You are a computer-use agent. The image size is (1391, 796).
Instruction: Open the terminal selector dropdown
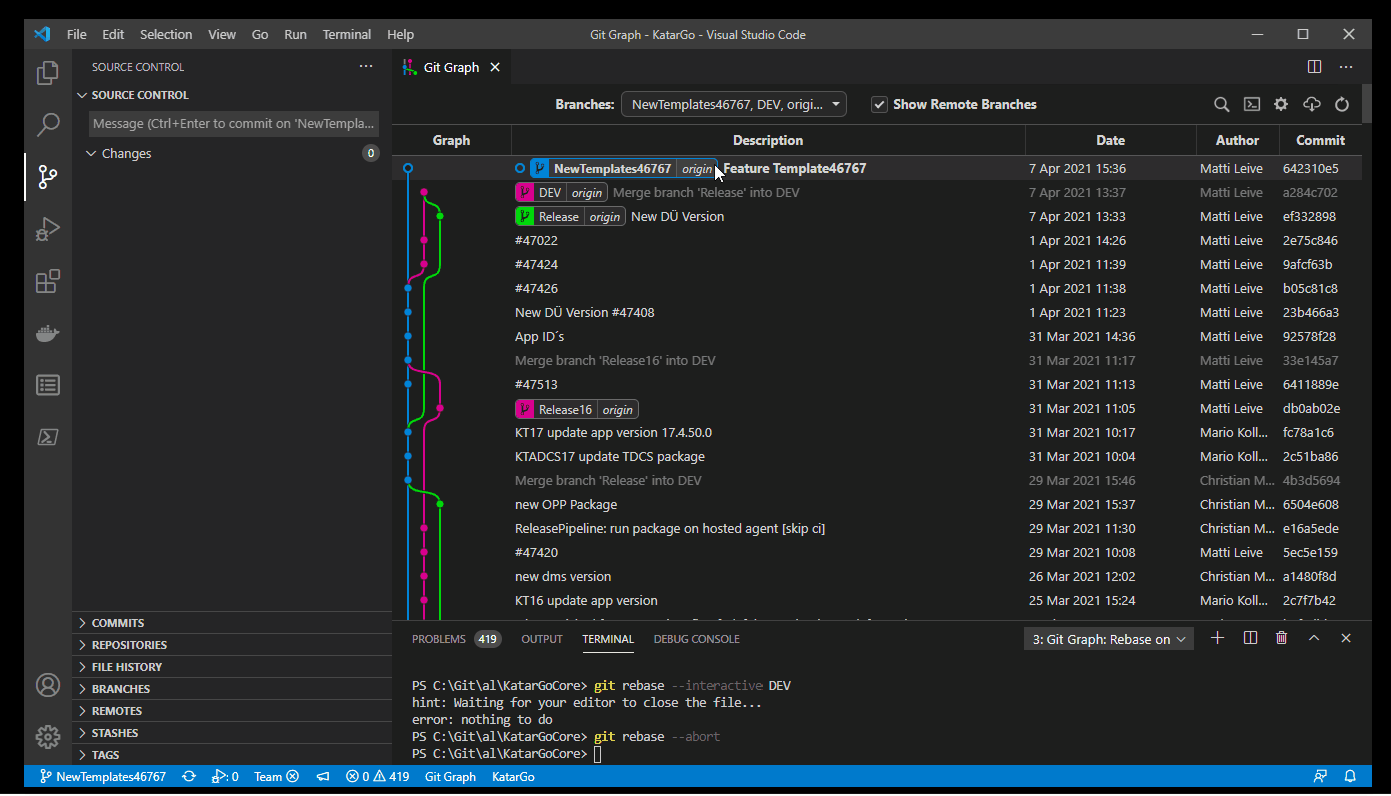pyautogui.click(x=1109, y=639)
